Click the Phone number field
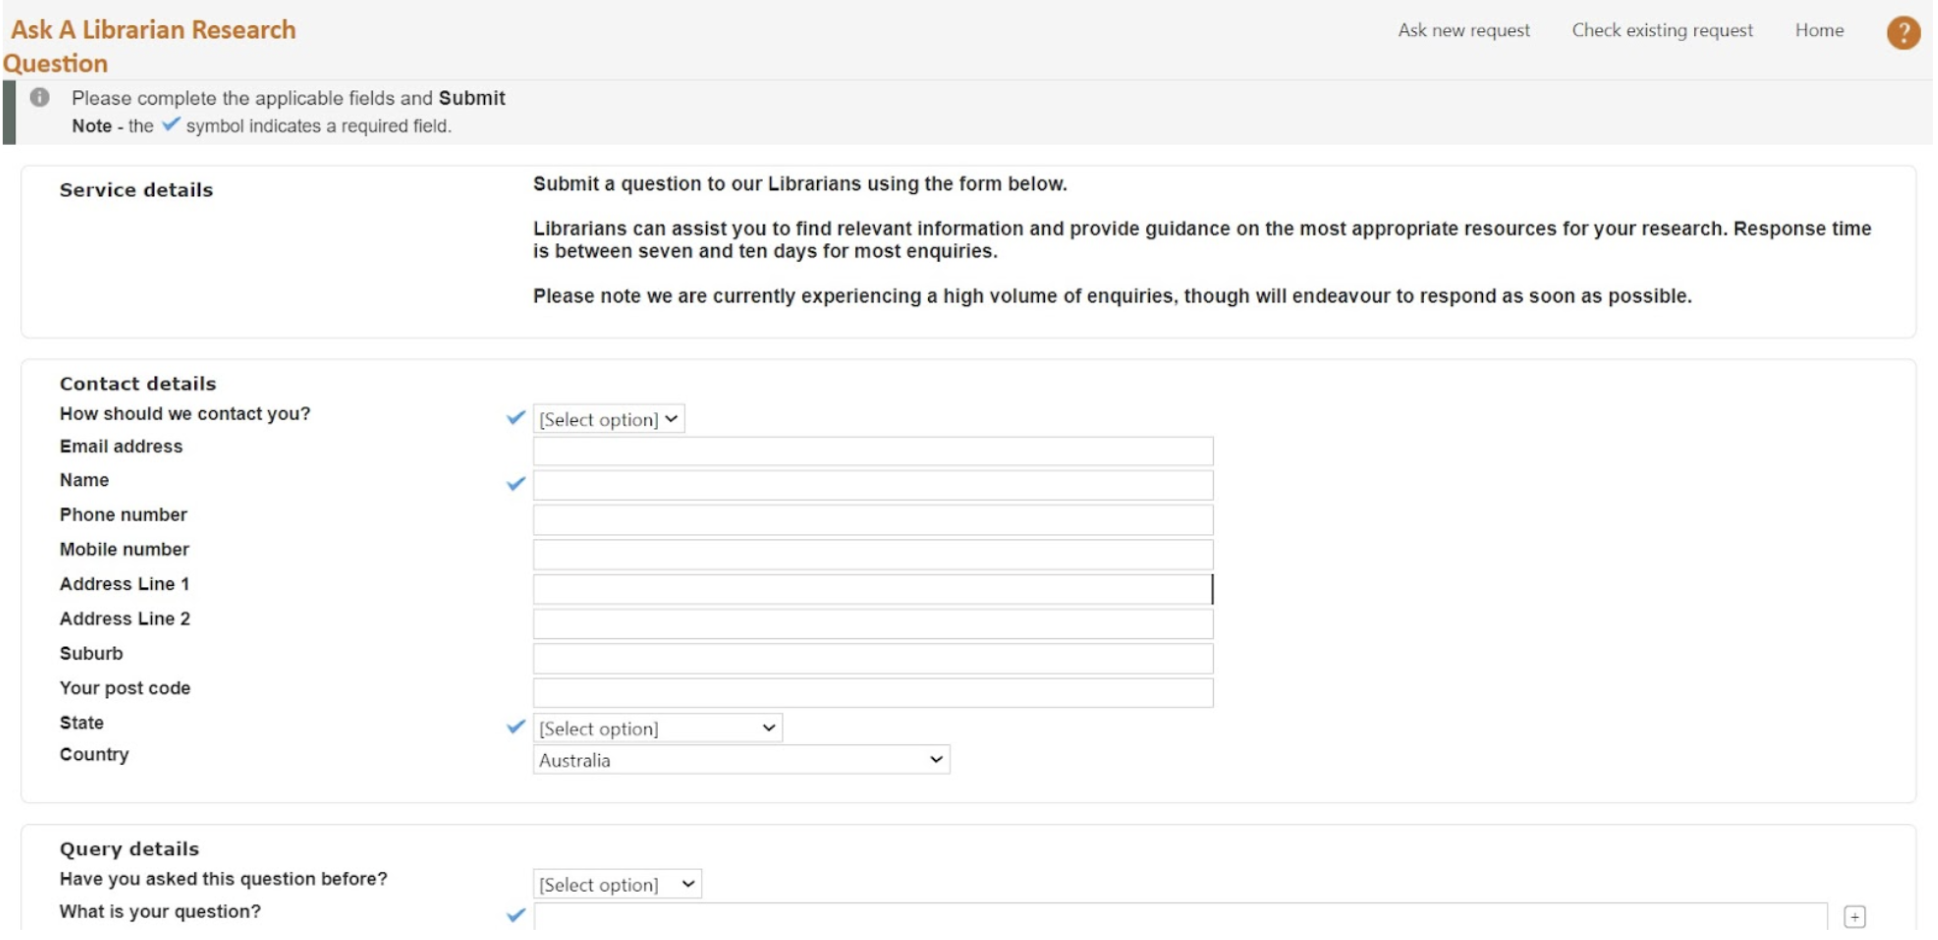The image size is (1938, 940). (873, 519)
